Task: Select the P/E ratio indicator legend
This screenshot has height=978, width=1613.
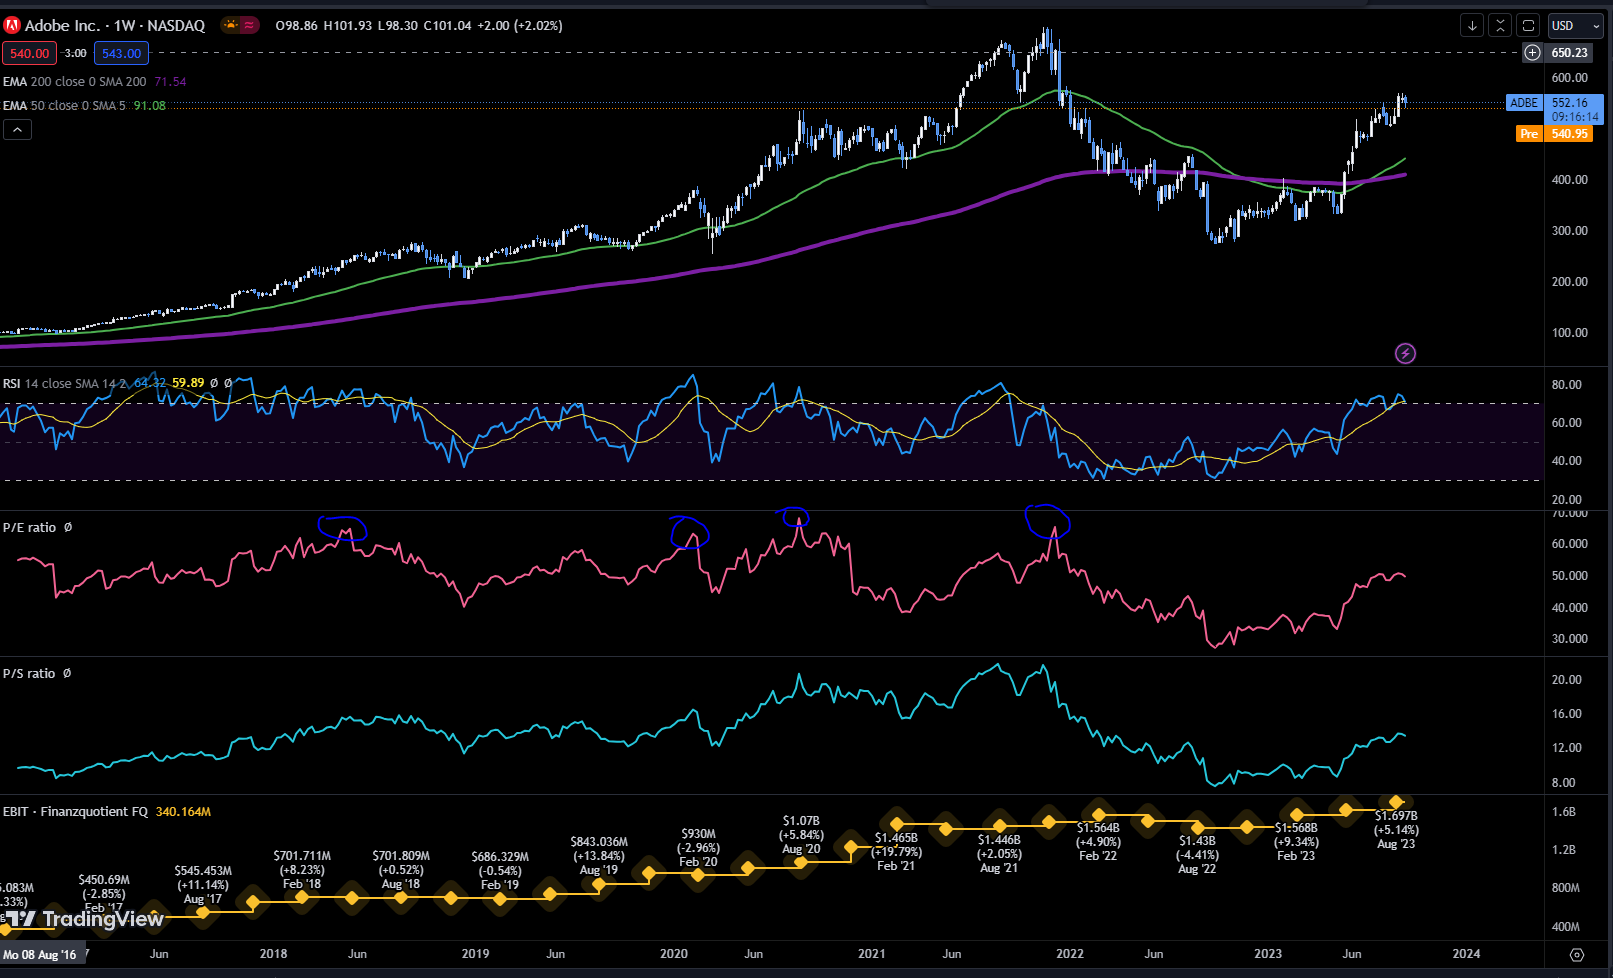Action: coord(28,528)
